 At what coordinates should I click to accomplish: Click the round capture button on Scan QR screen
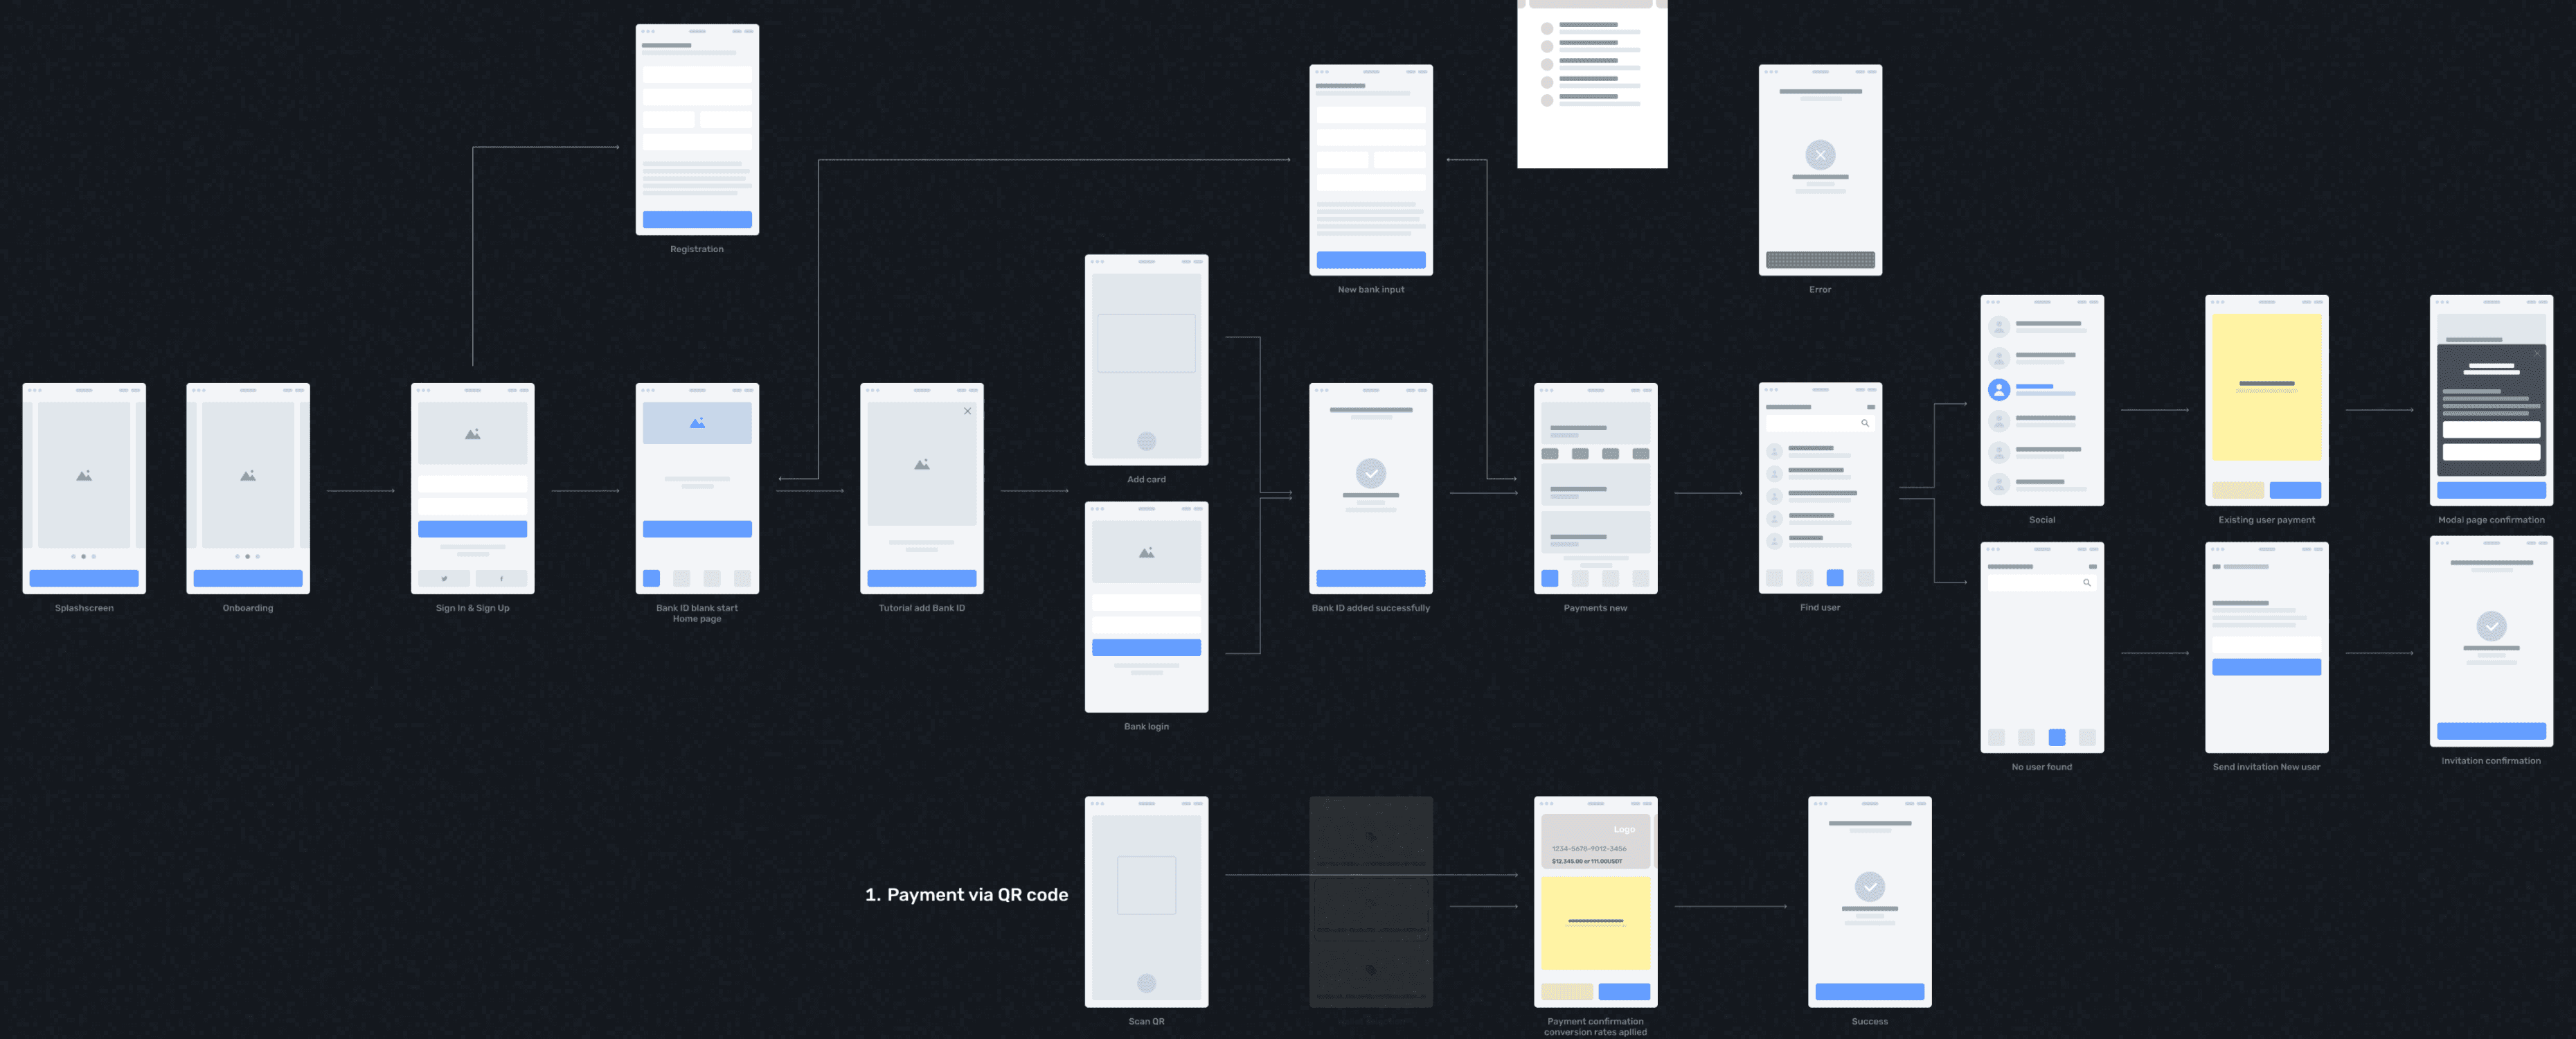[1146, 983]
